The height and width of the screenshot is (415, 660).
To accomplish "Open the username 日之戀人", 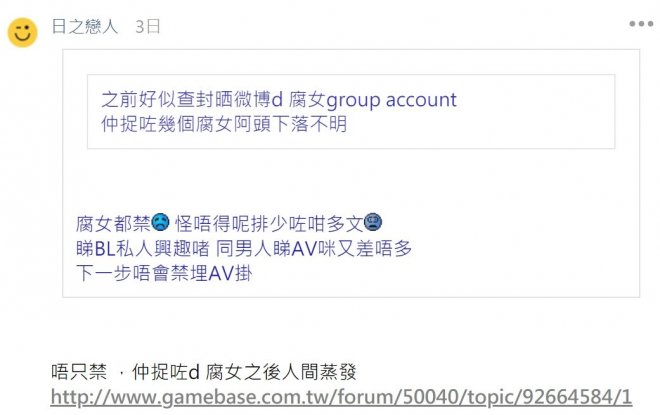I will coord(84,27).
